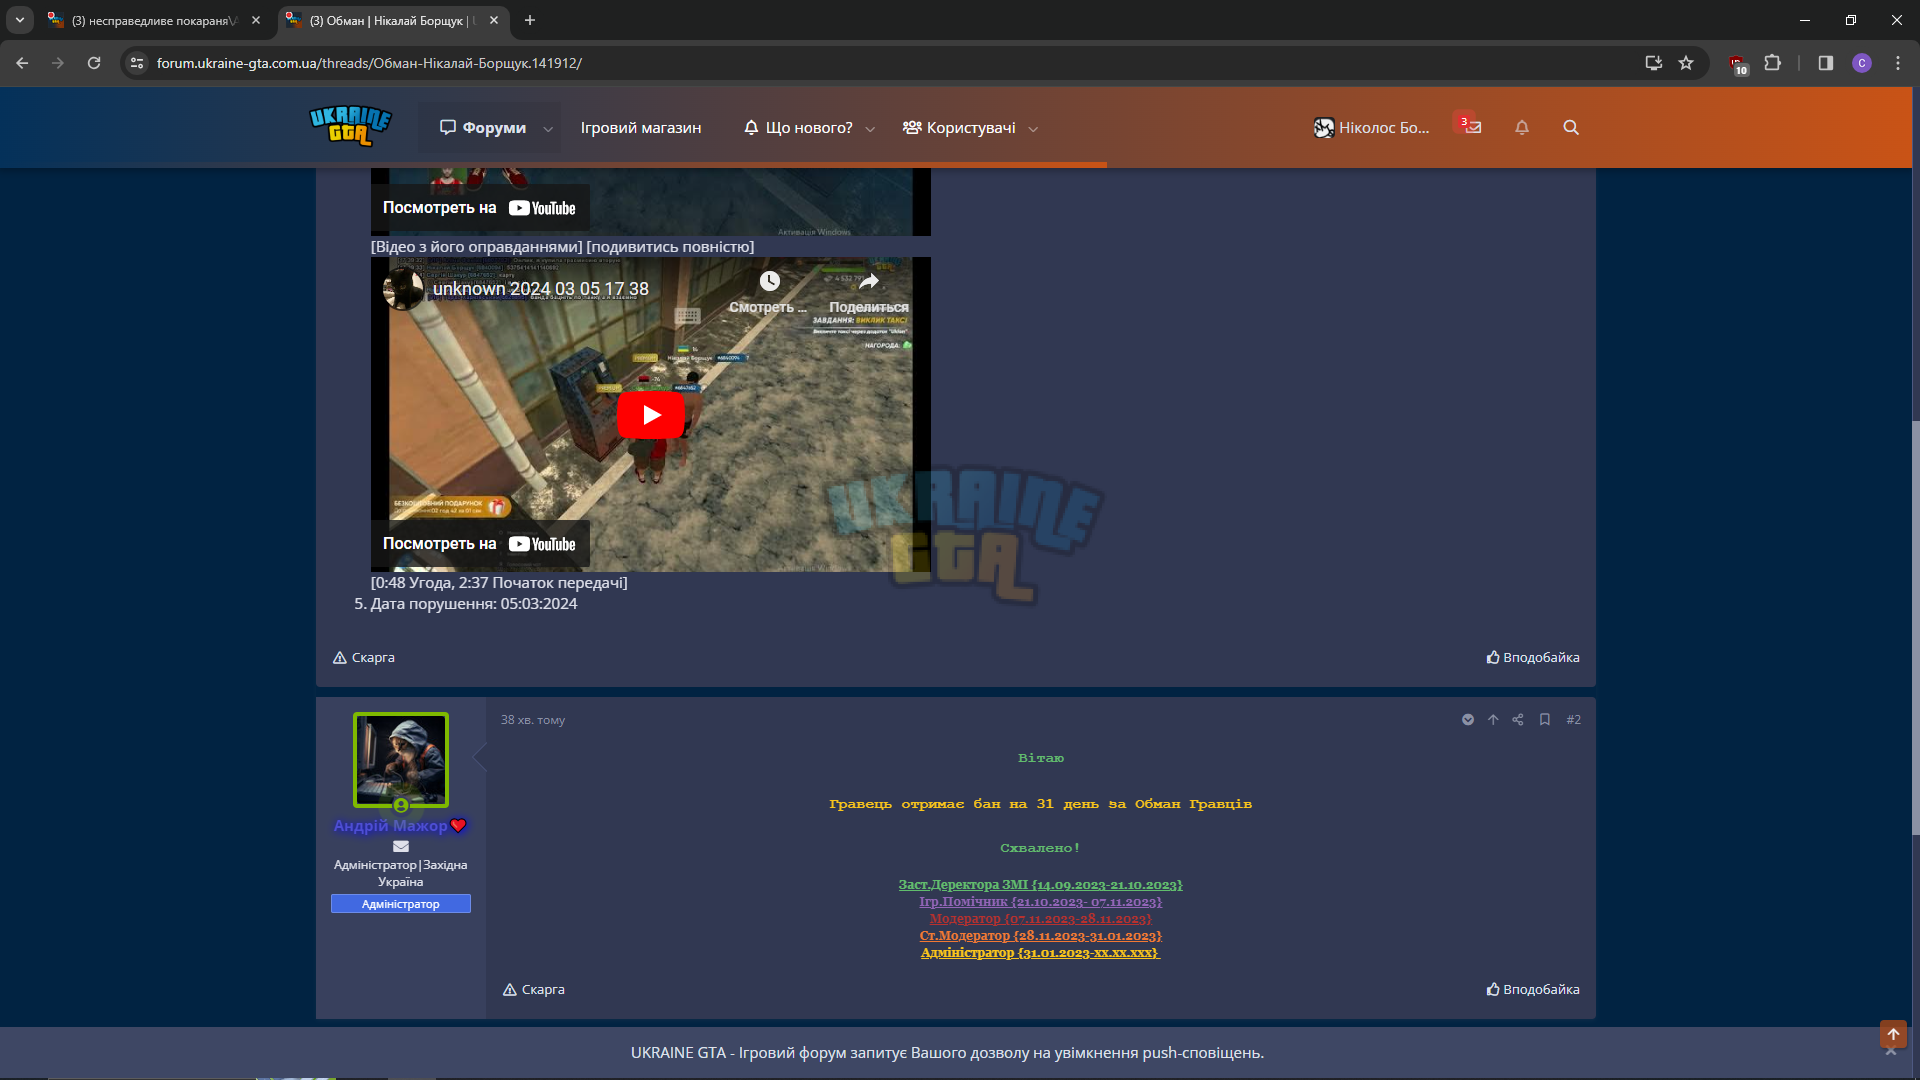Click the red 'Модератор {07.11.2023-28.11.2023}' link
This screenshot has width=1920, height=1080.
1040,919
